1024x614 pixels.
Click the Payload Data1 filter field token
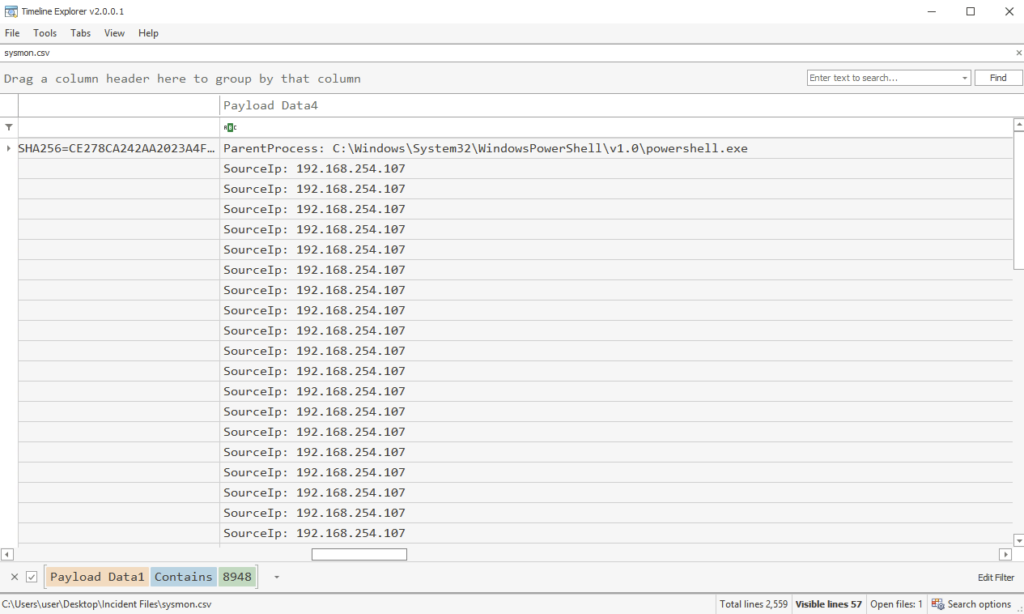point(97,577)
